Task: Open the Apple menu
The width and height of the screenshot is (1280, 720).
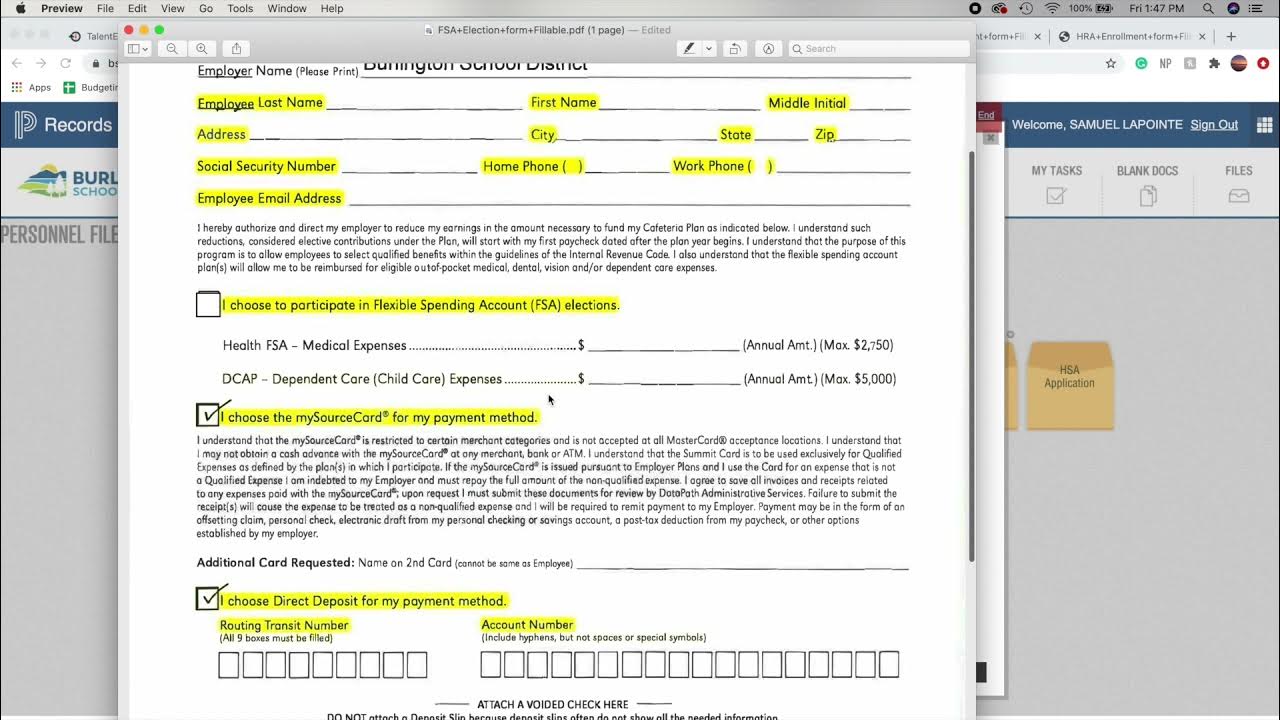Action: click(19, 8)
